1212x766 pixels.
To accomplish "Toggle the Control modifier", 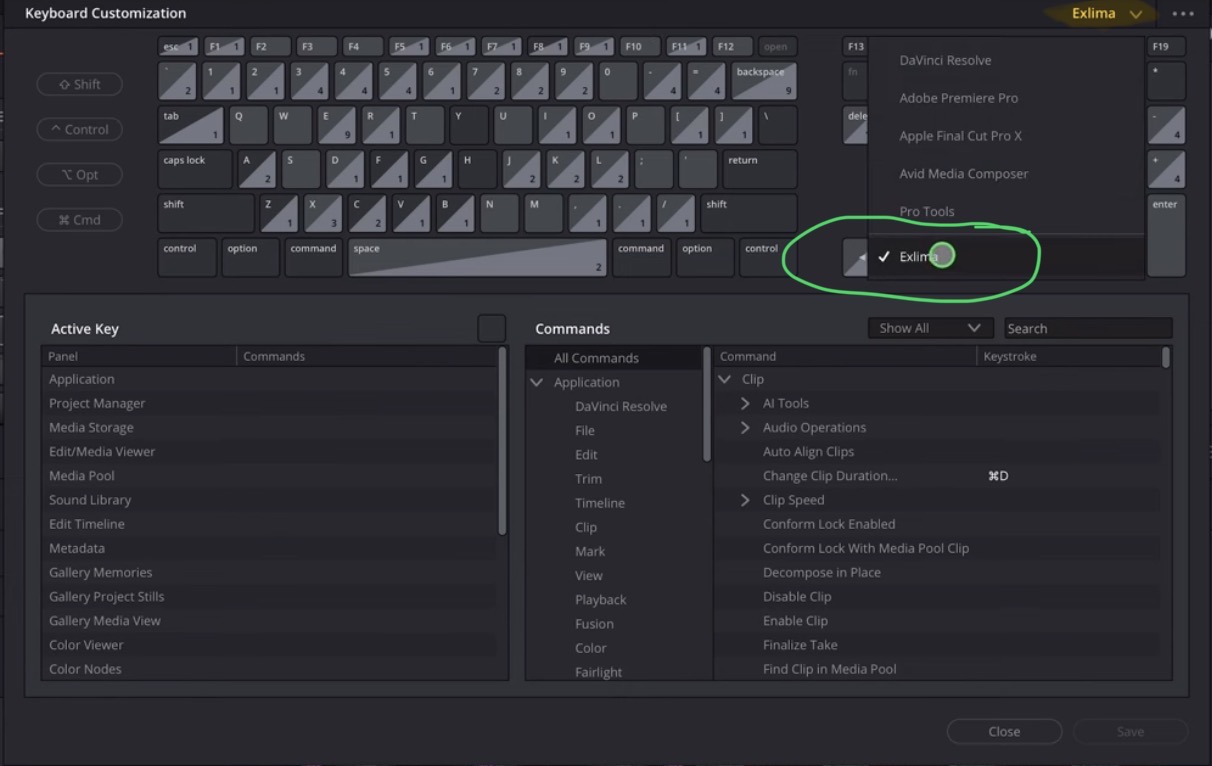I will pos(79,129).
